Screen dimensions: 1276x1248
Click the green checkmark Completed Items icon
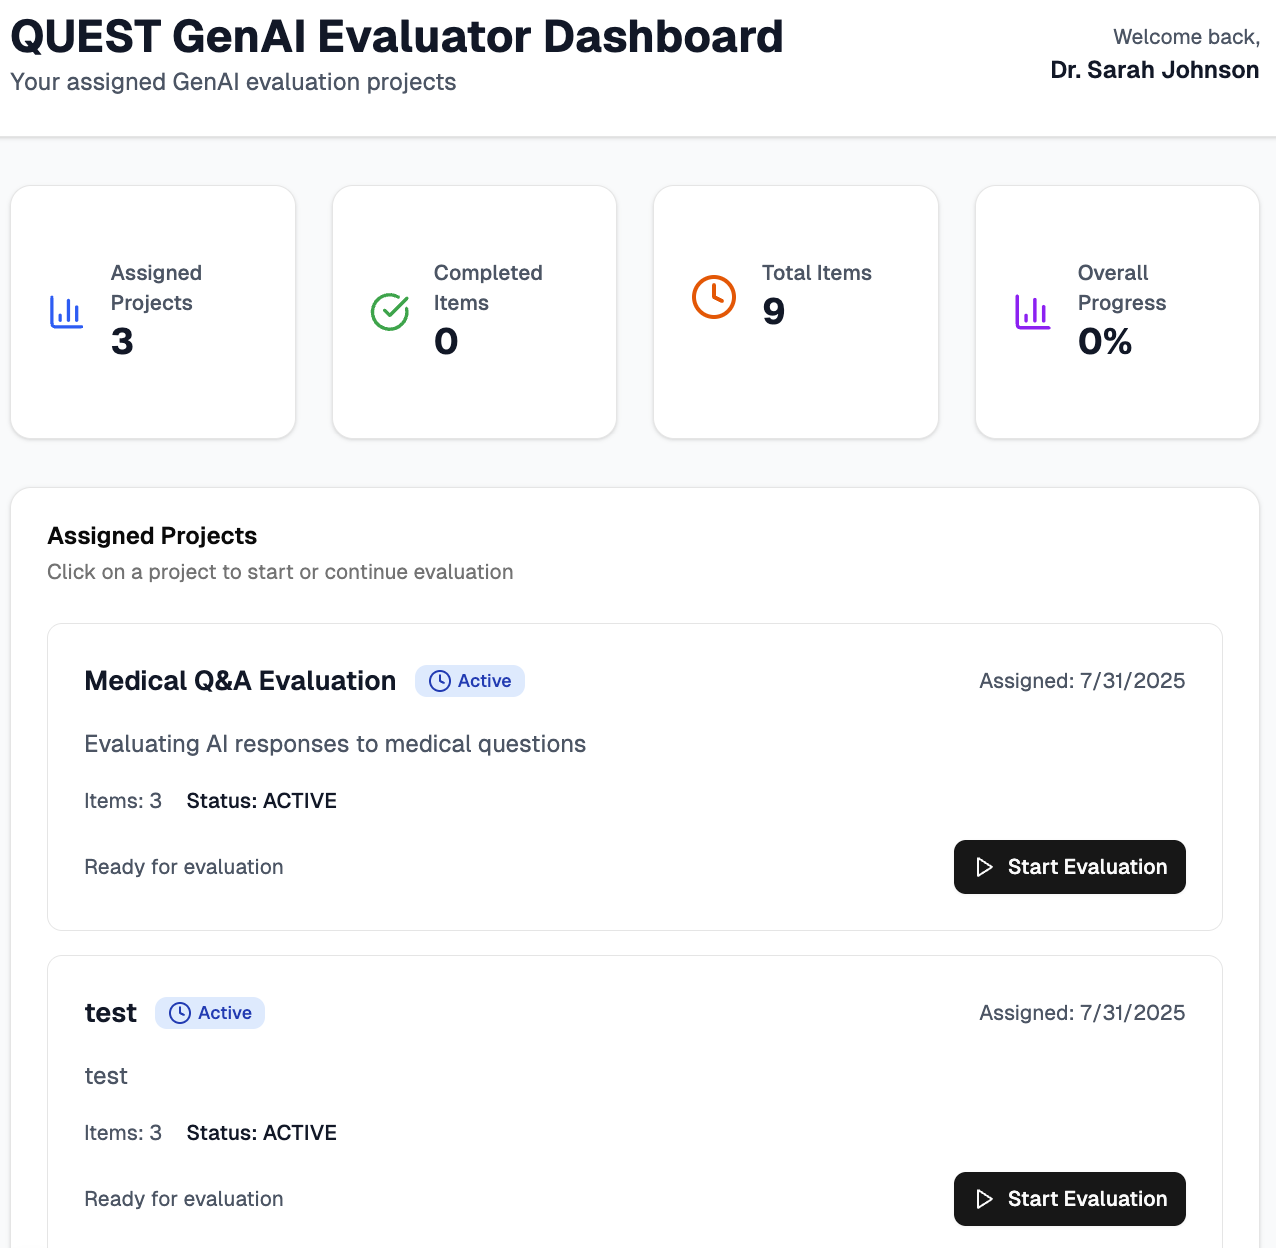pos(390,312)
